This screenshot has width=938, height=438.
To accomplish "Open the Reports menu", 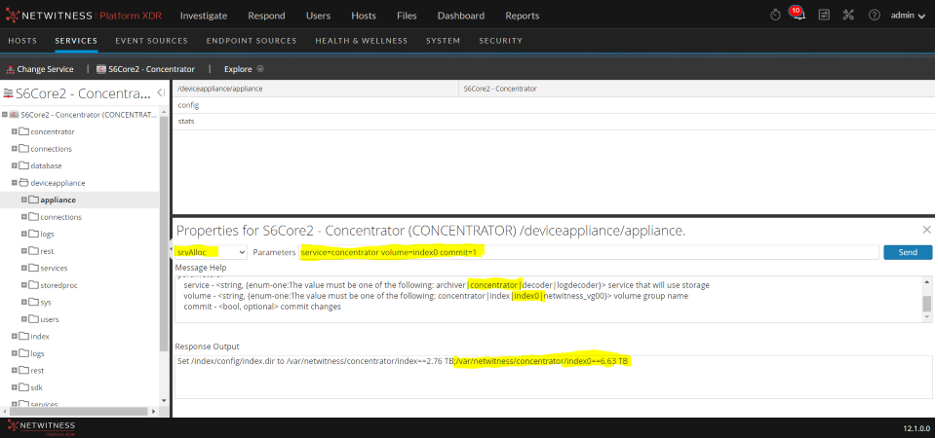I will click(x=522, y=16).
